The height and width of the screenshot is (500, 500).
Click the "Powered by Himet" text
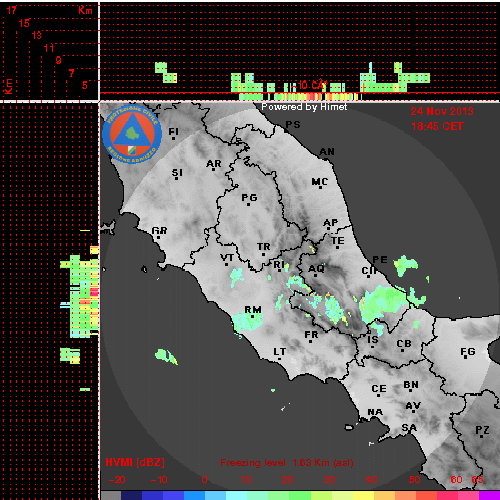[304, 107]
